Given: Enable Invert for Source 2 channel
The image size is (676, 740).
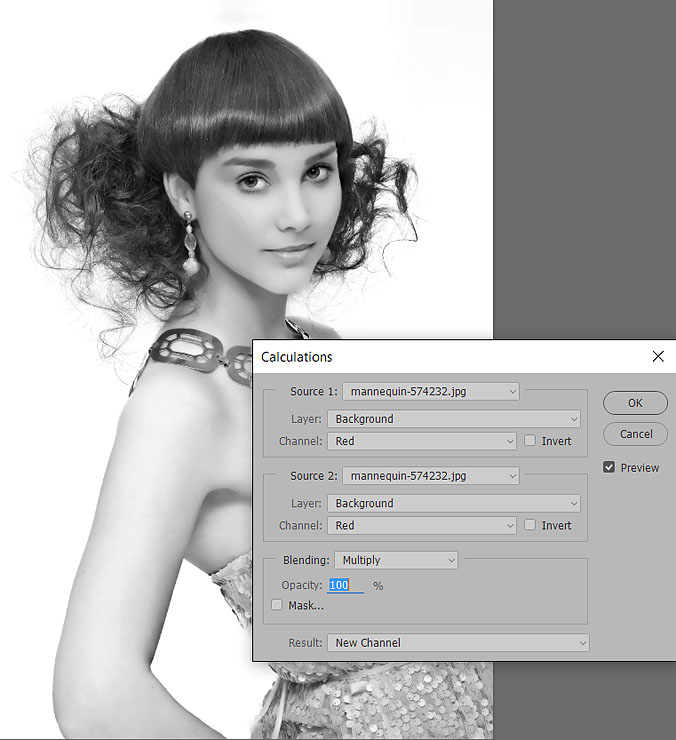Looking at the screenshot, I should point(530,525).
